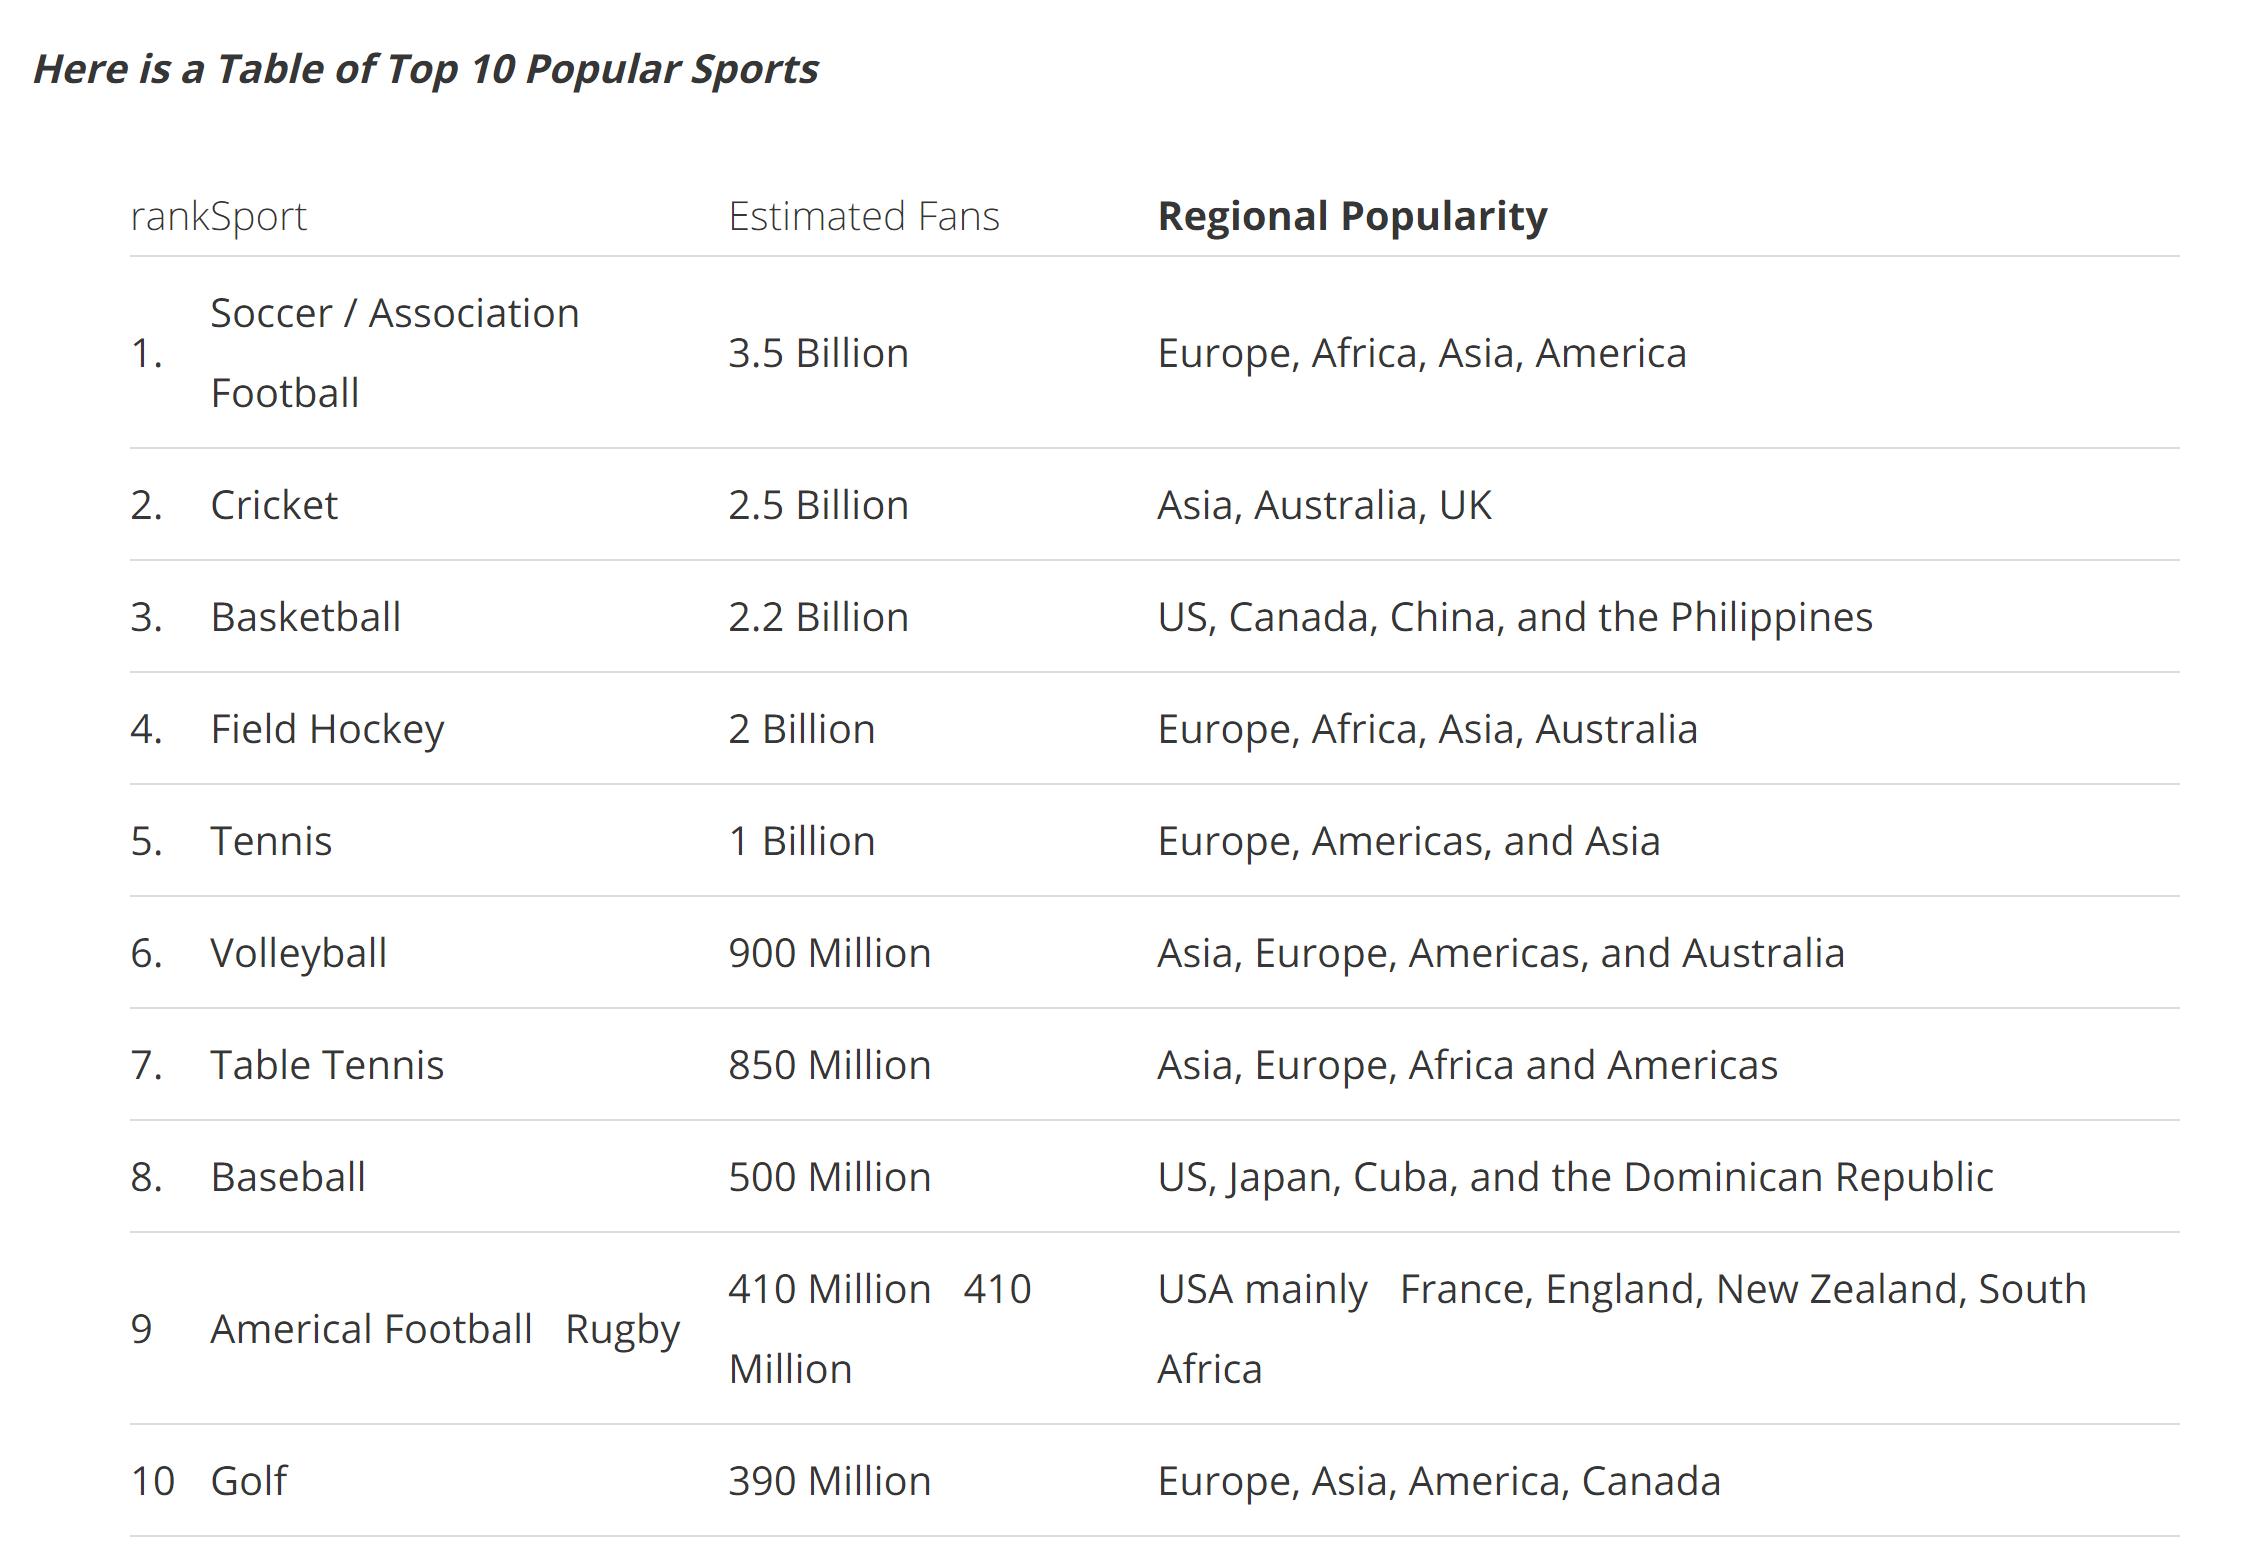Click the Tennis sport name
The width and height of the screenshot is (2242, 1556).
coord(271,841)
